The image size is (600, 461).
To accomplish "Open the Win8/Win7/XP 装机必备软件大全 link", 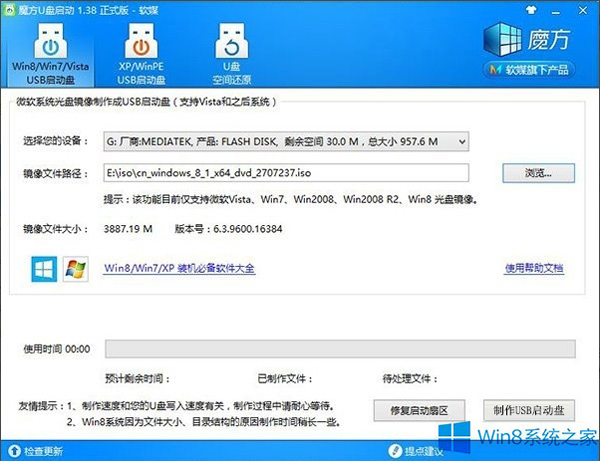I will pos(179,268).
